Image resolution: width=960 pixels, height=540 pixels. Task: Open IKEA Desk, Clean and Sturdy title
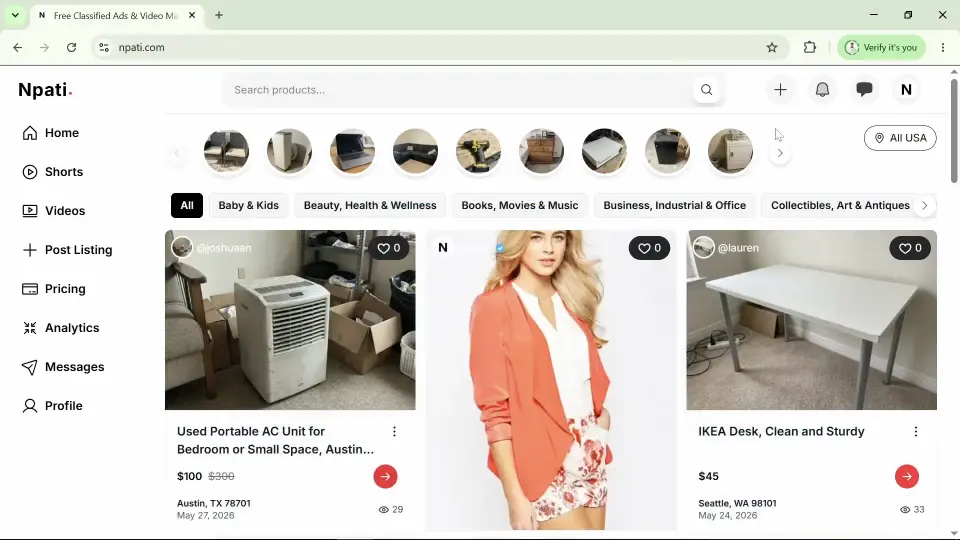(x=781, y=432)
